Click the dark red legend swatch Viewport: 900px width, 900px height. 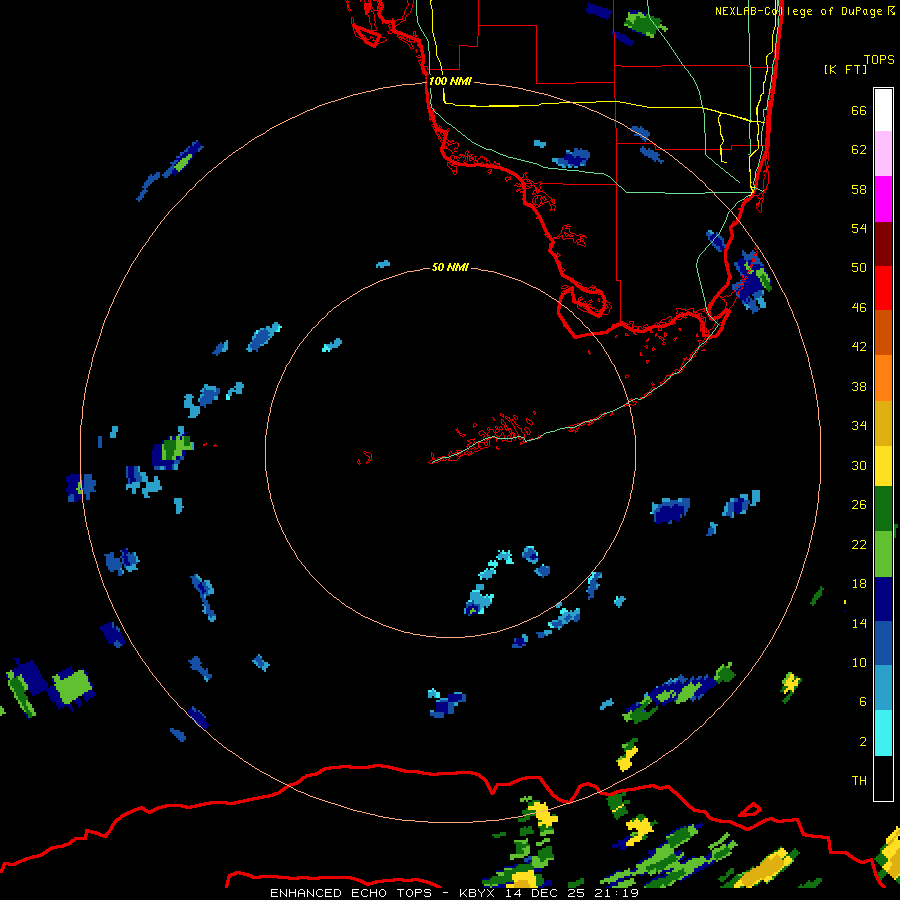(883, 244)
